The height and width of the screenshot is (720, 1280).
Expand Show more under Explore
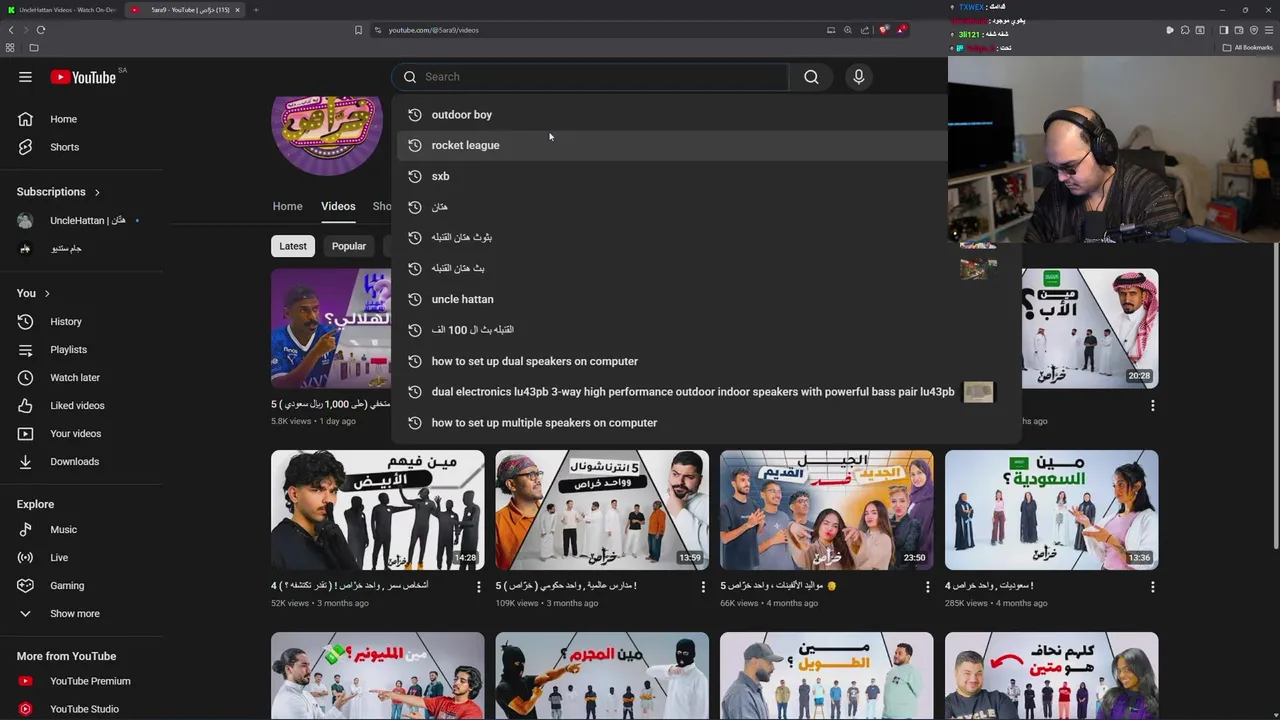tap(75, 614)
